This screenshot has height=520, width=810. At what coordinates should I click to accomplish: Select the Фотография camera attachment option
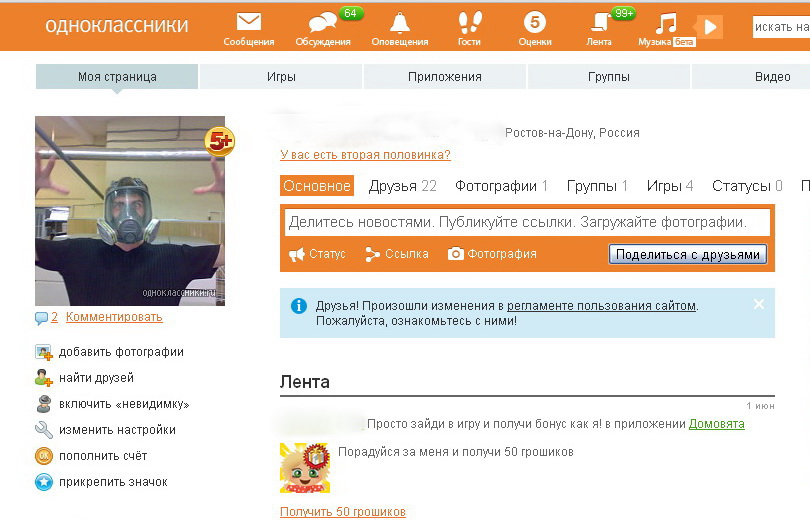[492, 254]
